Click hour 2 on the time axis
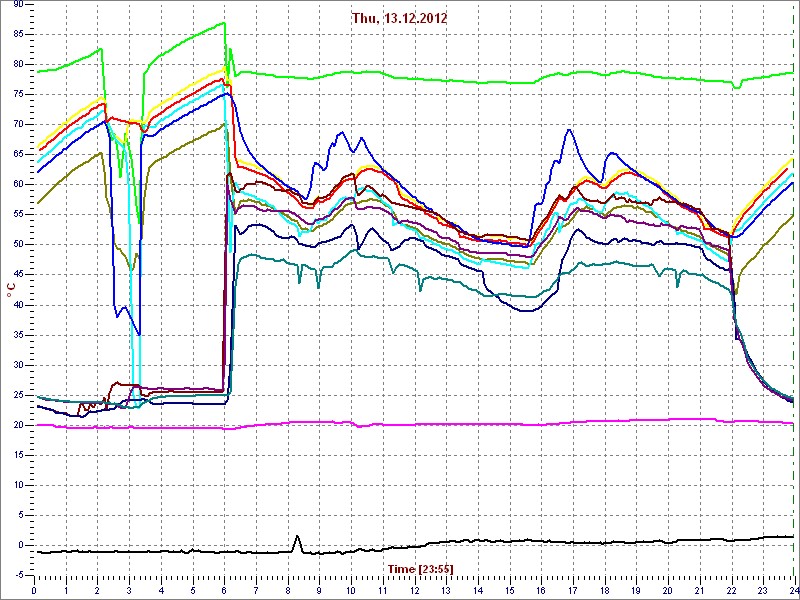The width and height of the screenshot is (800, 600). (98, 590)
